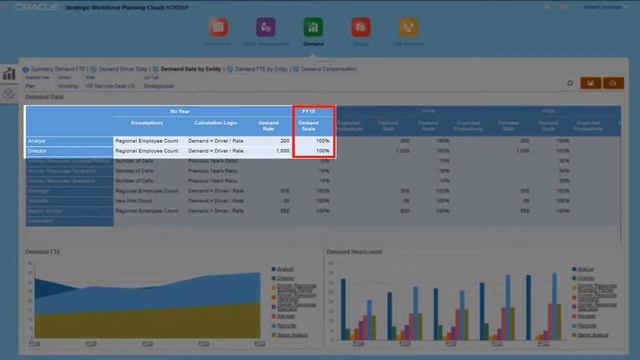The width and height of the screenshot is (640, 360).
Task: Open the orange-red first navigation icon
Action: point(218,27)
